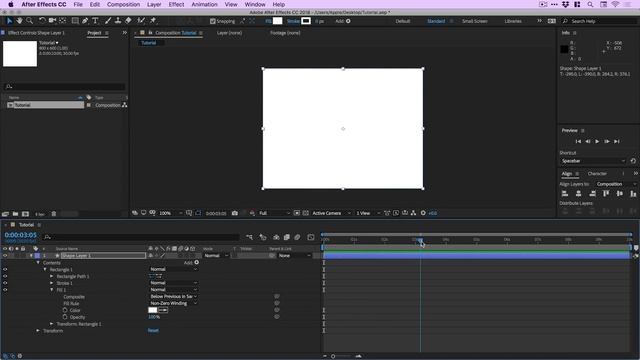The height and width of the screenshot is (360, 640).
Task: Switch to the Character panel tab
Action: pyautogui.click(x=597, y=173)
